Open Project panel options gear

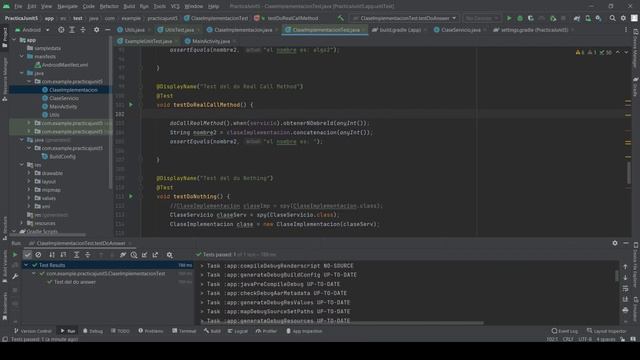pyautogui.click(x=96, y=30)
